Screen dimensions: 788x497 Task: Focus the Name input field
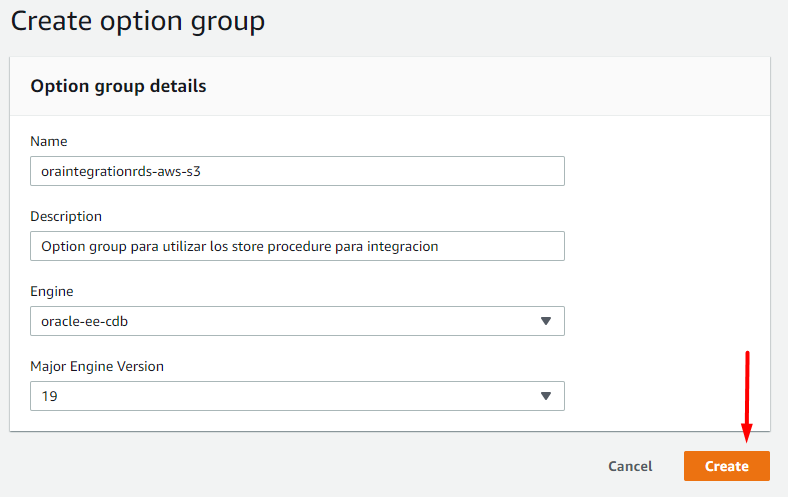tap(297, 171)
